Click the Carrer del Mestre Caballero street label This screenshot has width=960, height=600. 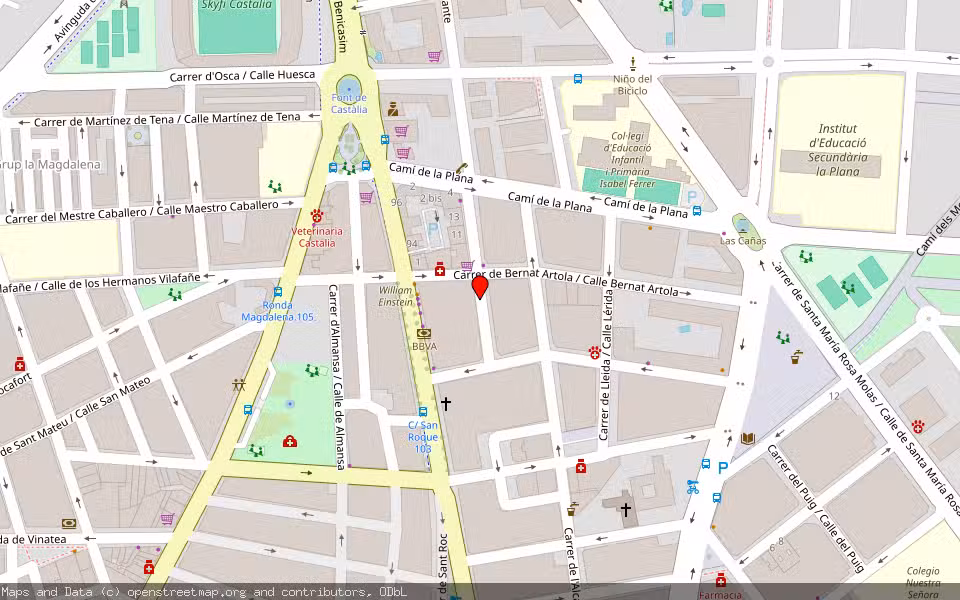click(x=141, y=211)
